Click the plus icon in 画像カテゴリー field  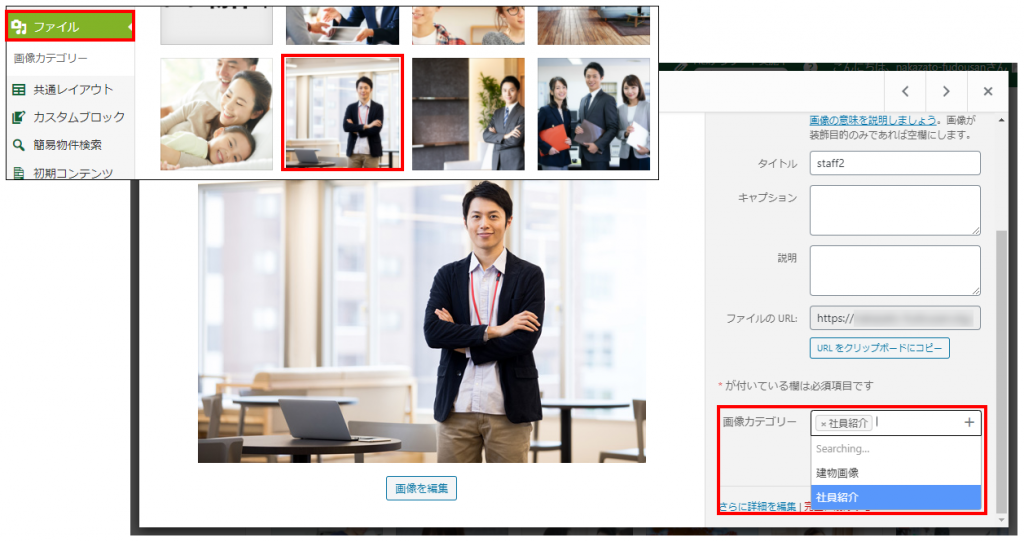coord(968,423)
